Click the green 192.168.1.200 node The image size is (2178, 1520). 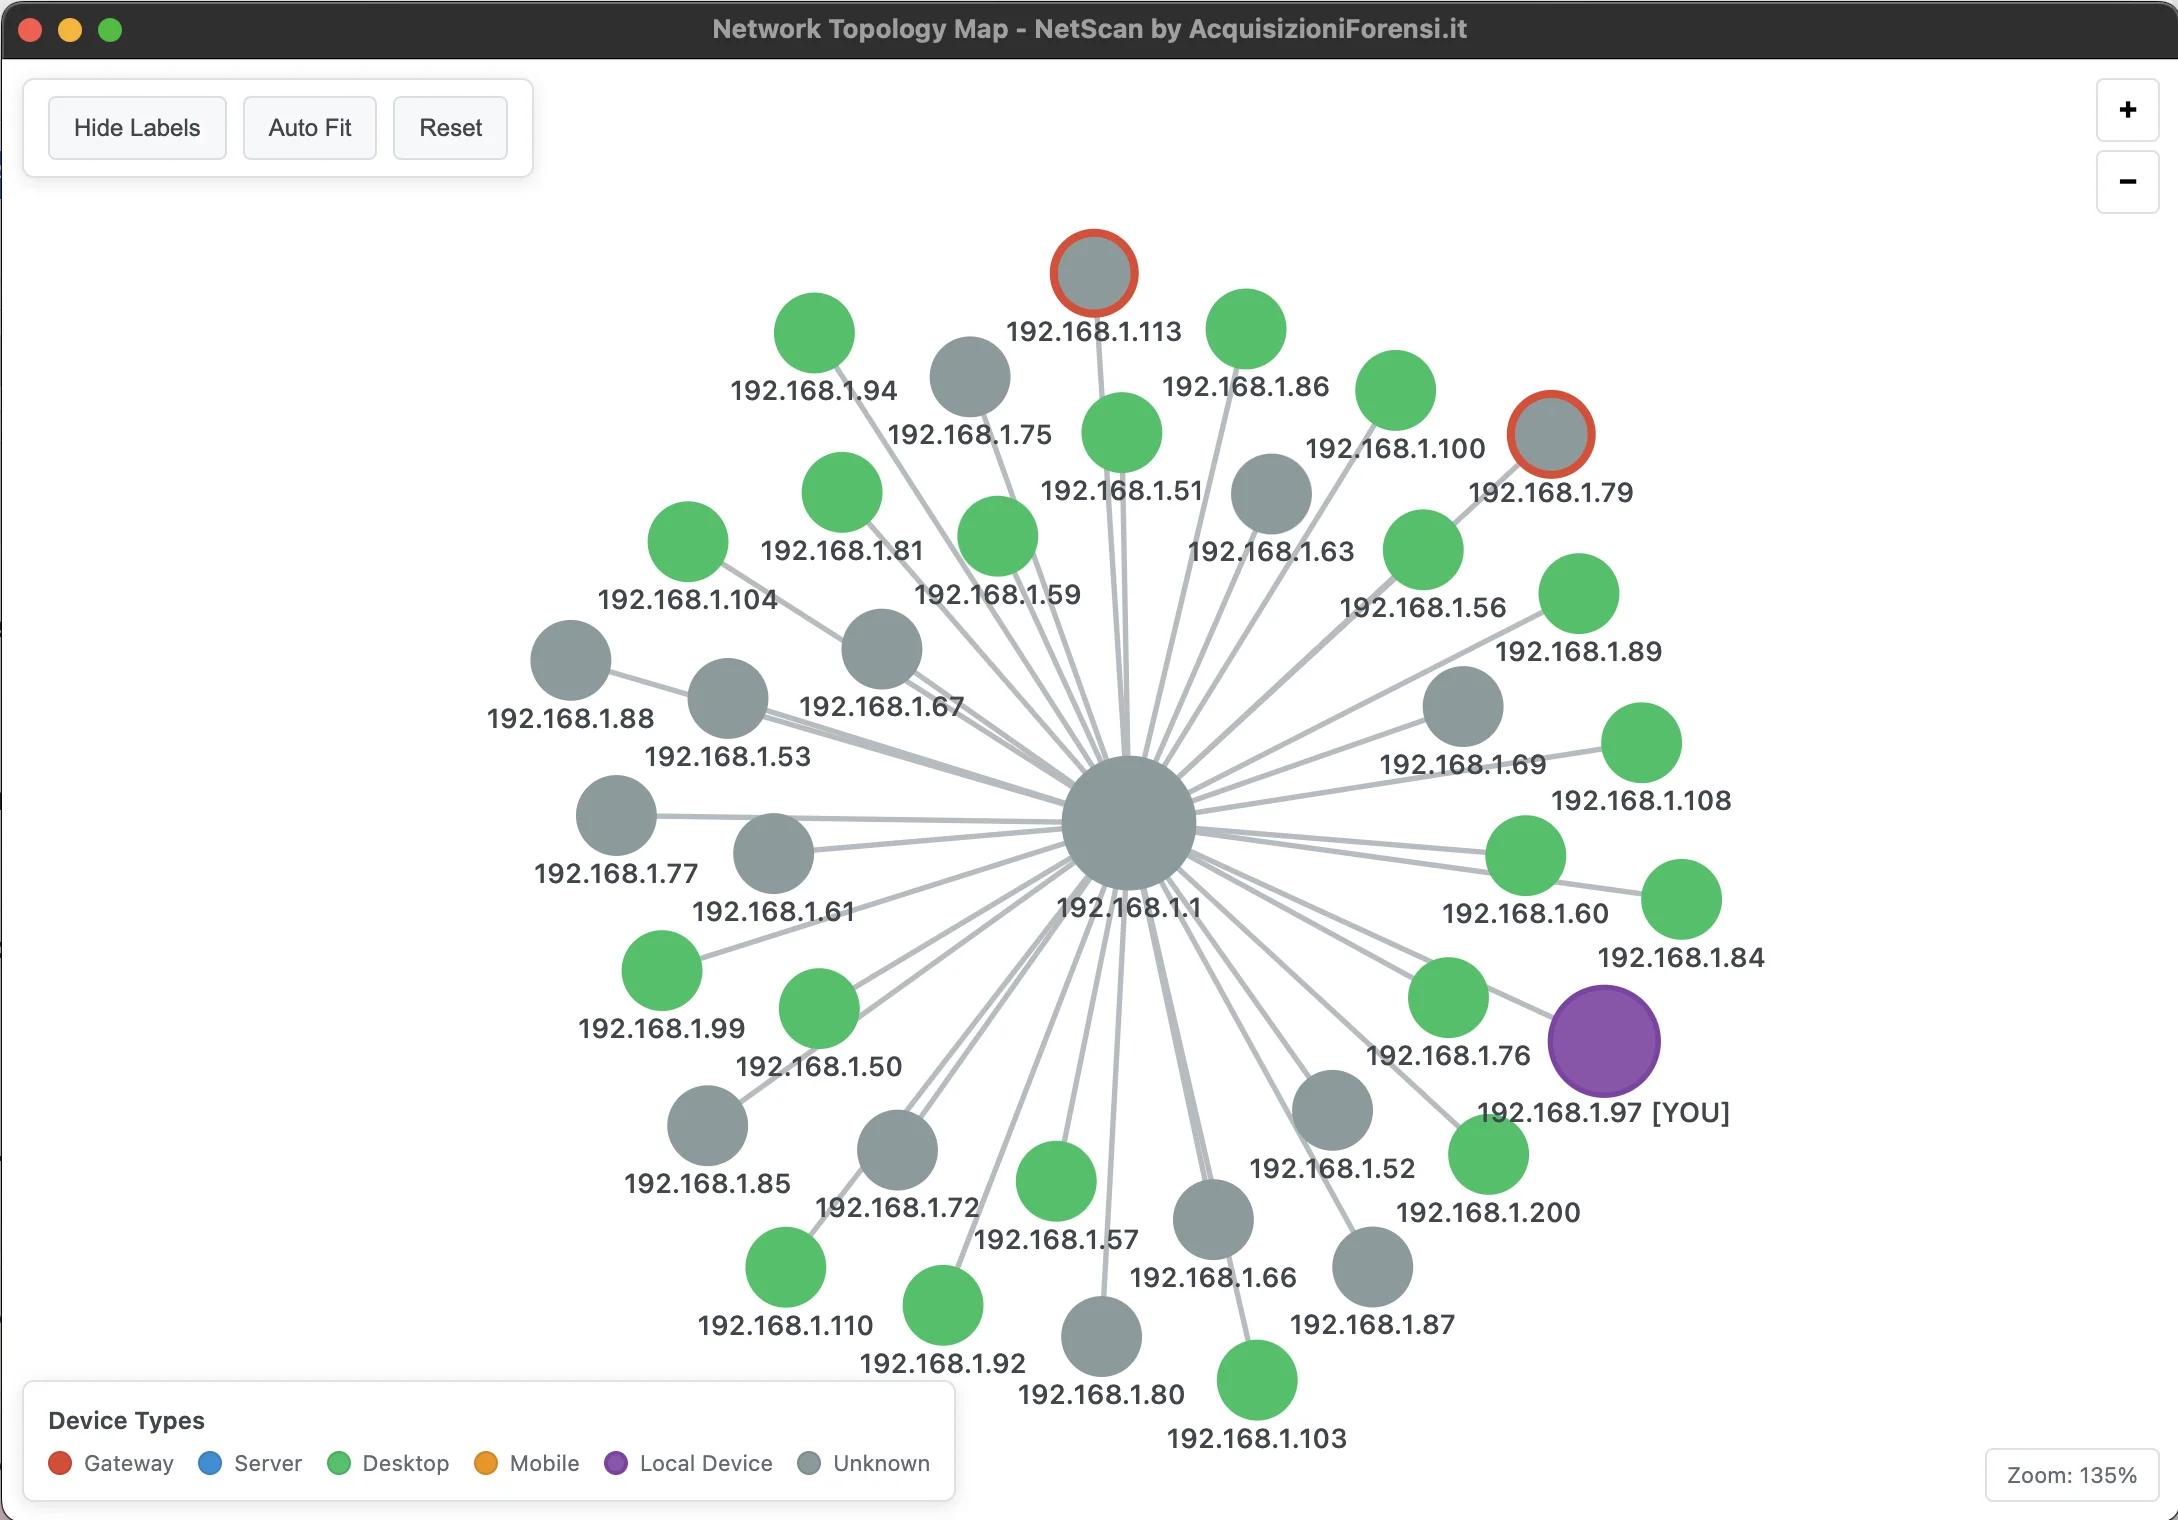tap(1489, 1155)
